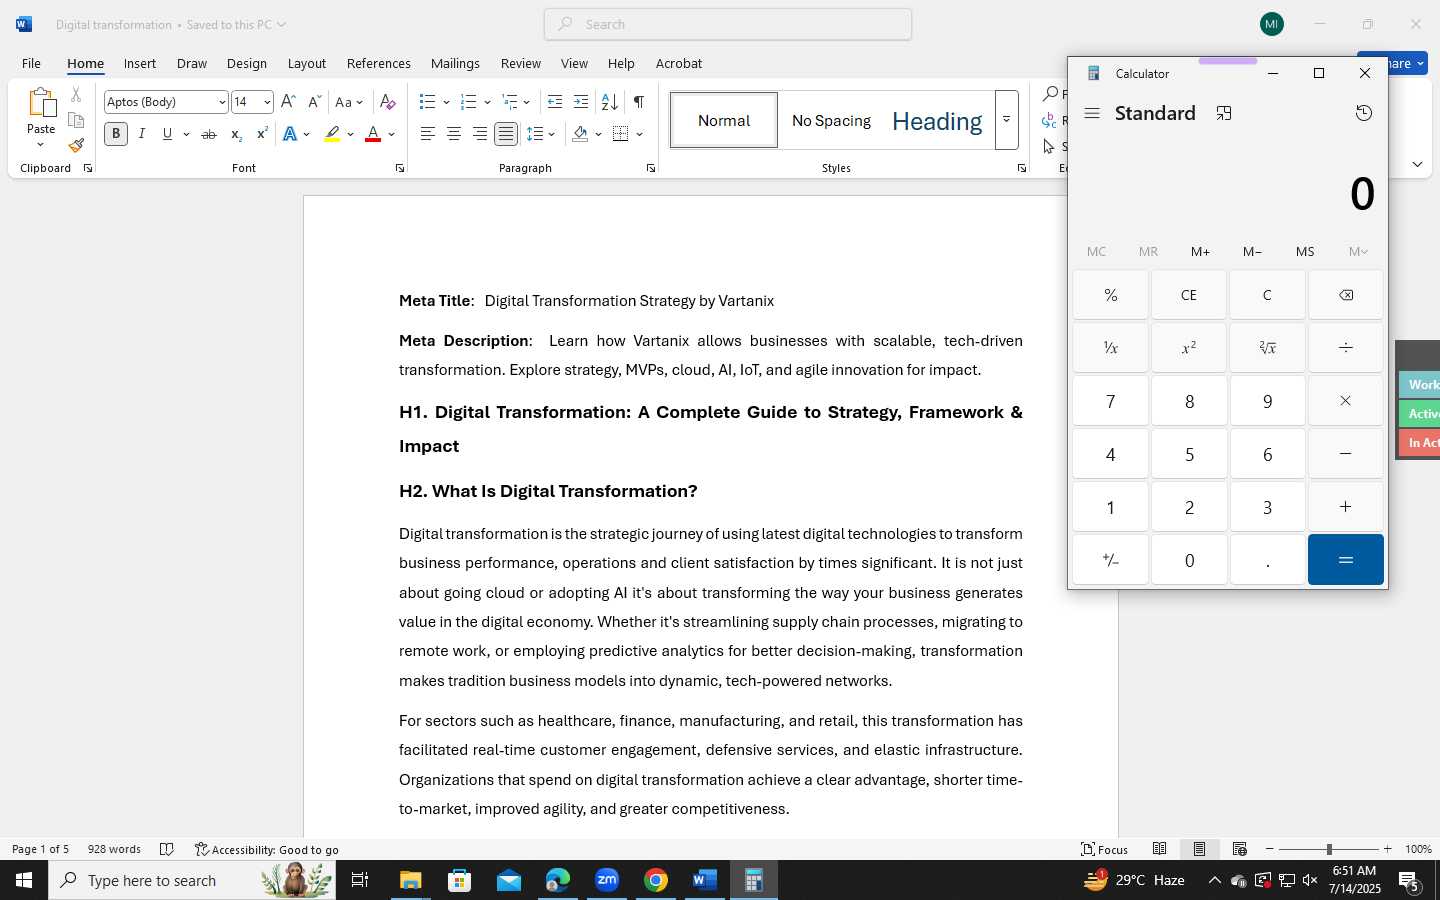Switch to Web Layout view

(x=1240, y=849)
